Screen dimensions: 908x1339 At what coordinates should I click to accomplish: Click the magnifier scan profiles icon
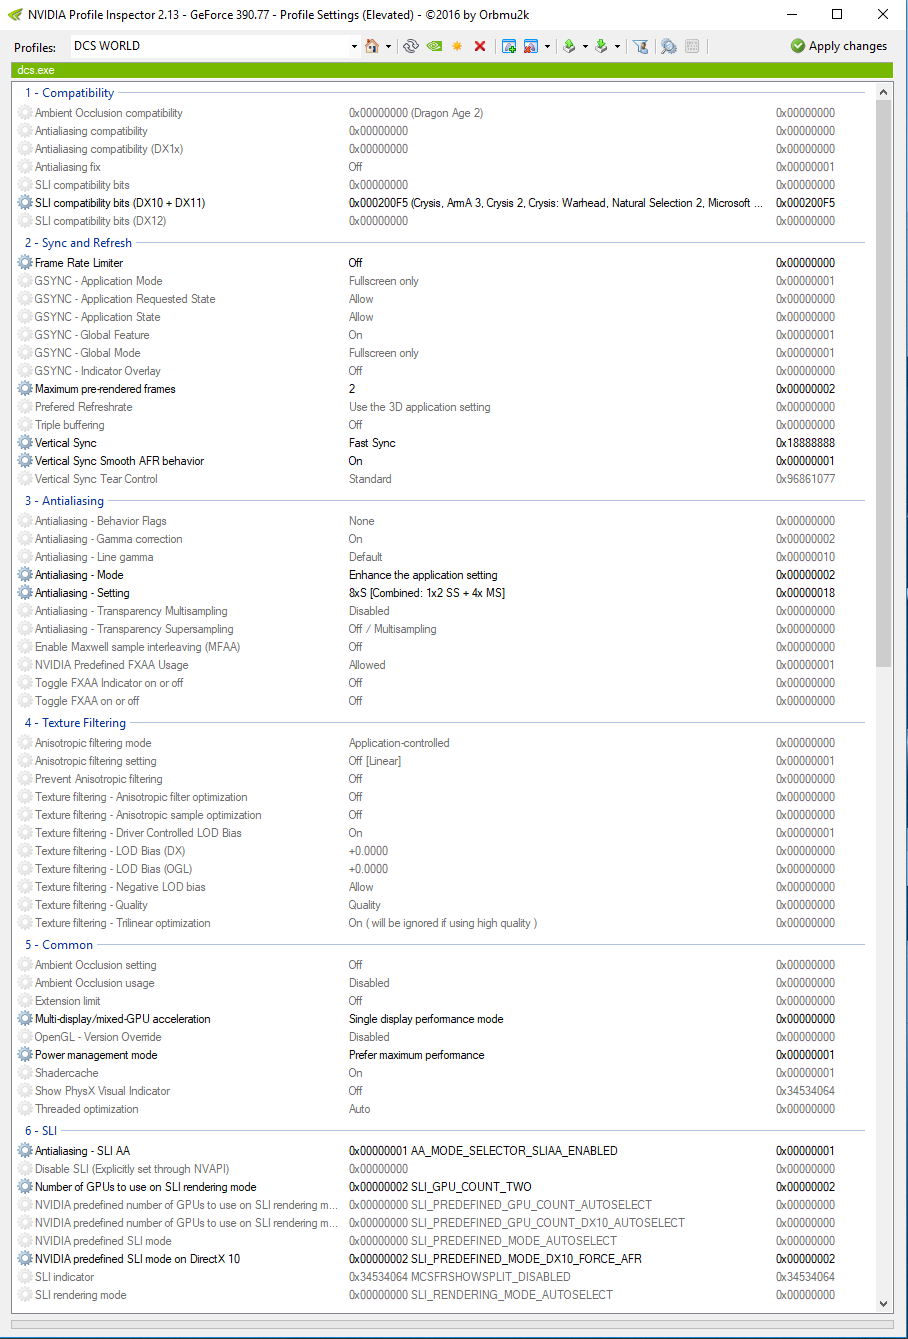click(668, 46)
